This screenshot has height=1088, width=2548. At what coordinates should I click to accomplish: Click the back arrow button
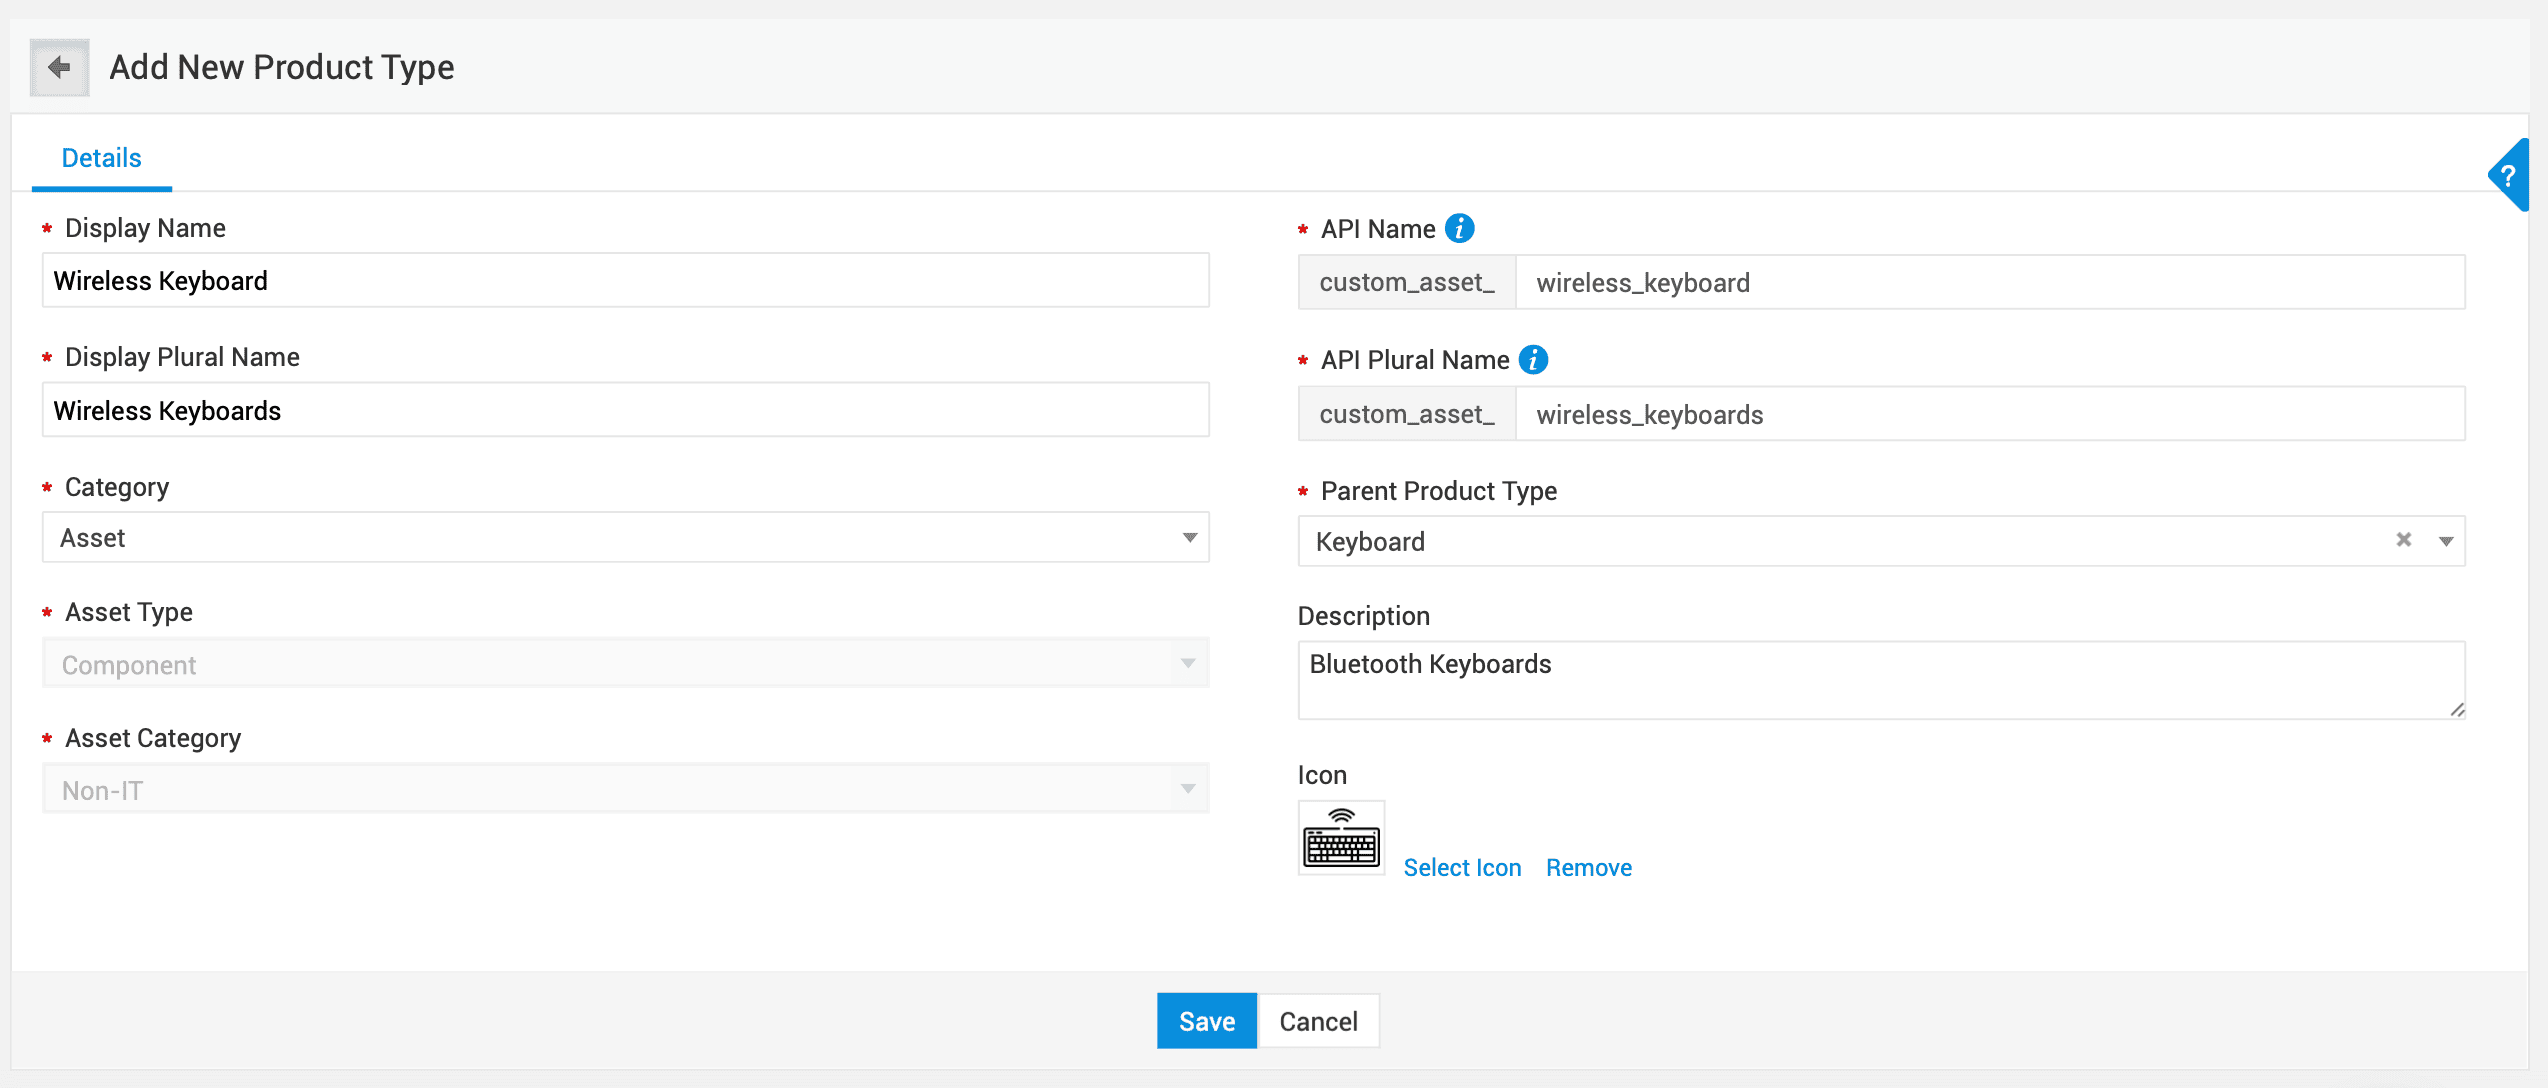coord(59,67)
